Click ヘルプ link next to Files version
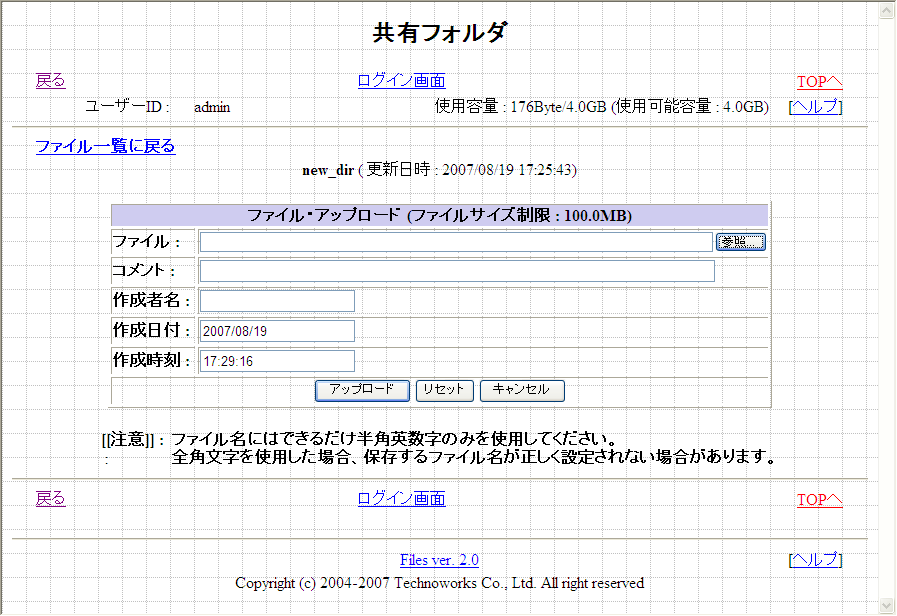This screenshot has width=897, height=616. click(x=815, y=560)
